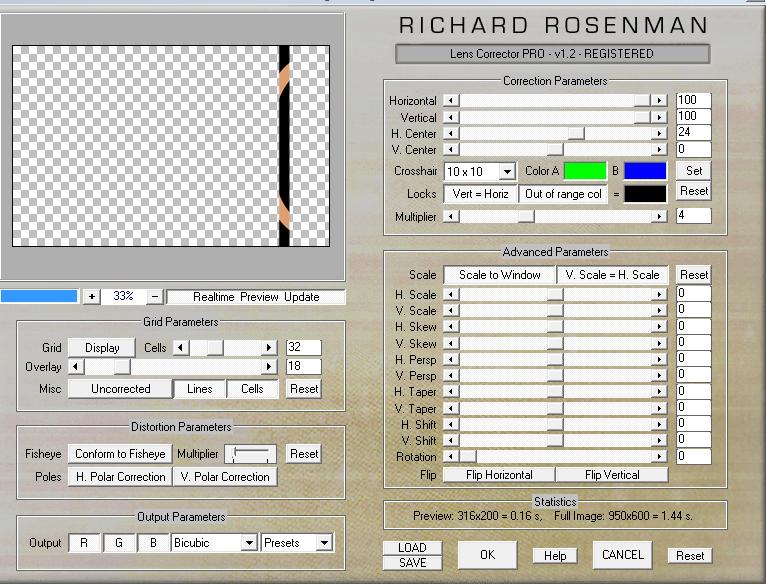Click right arrow of Rotation slider
Viewport: 766px width, 584px height.
659,456
